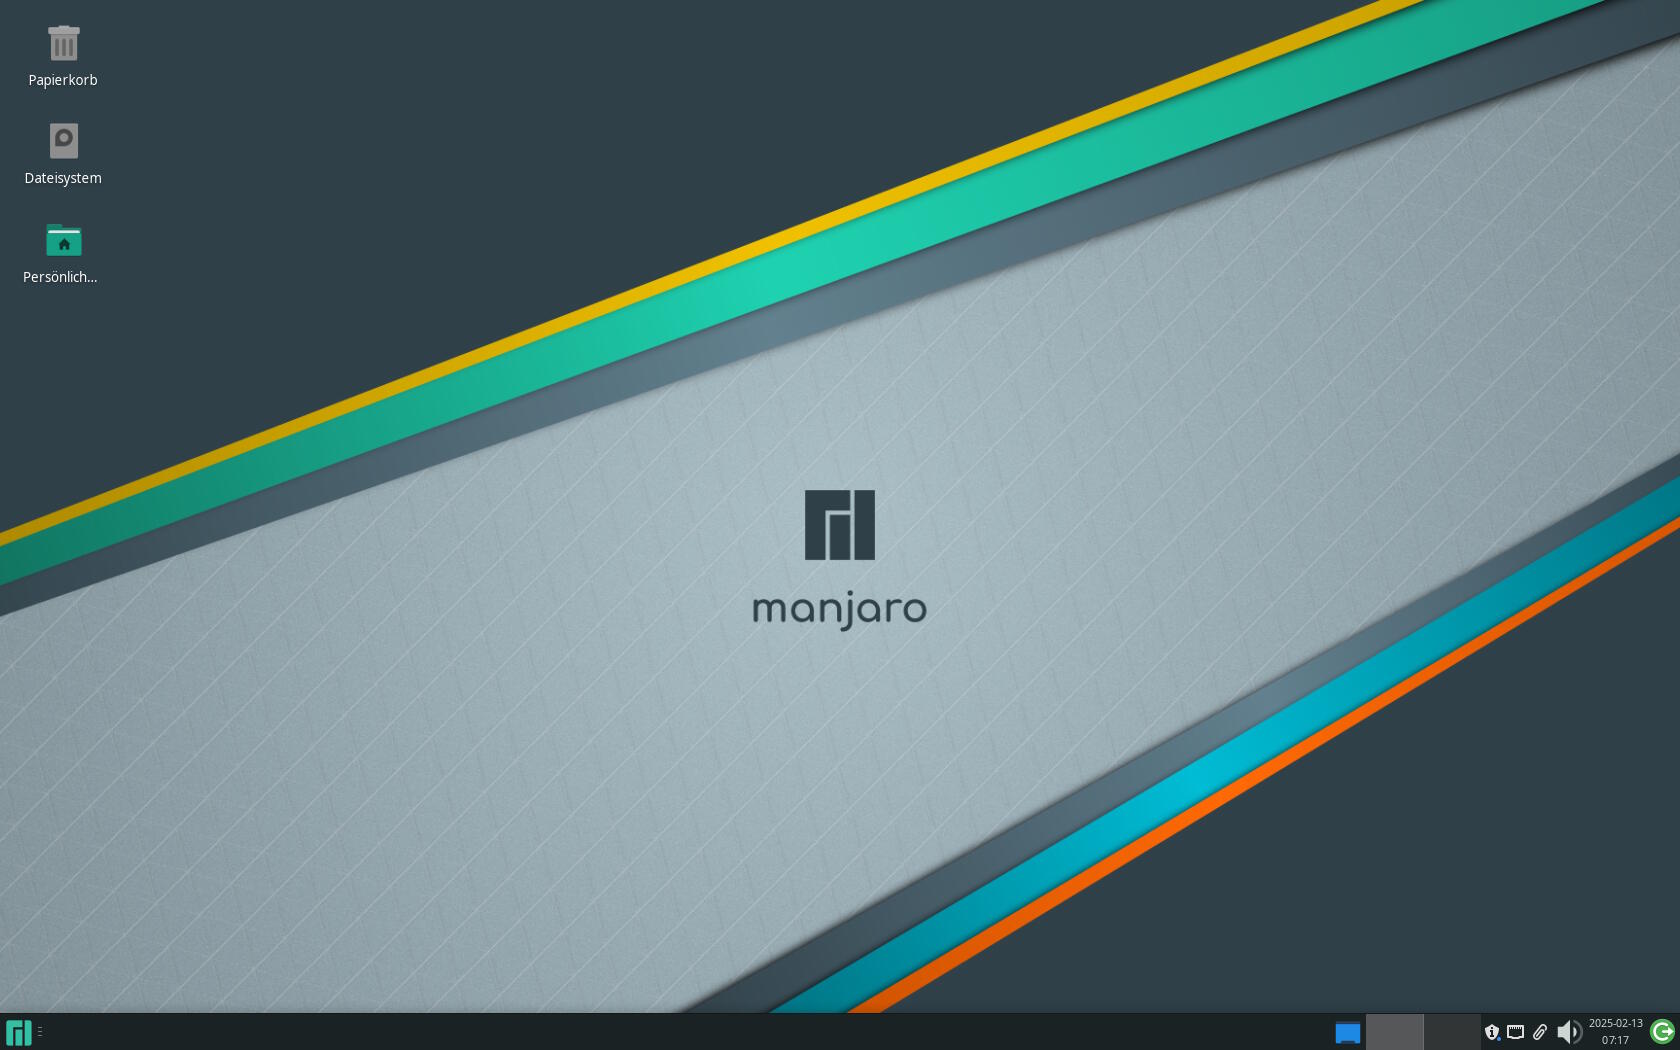Open the wired network connection icon
1680x1050 pixels.
click(x=1516, y=1032)
